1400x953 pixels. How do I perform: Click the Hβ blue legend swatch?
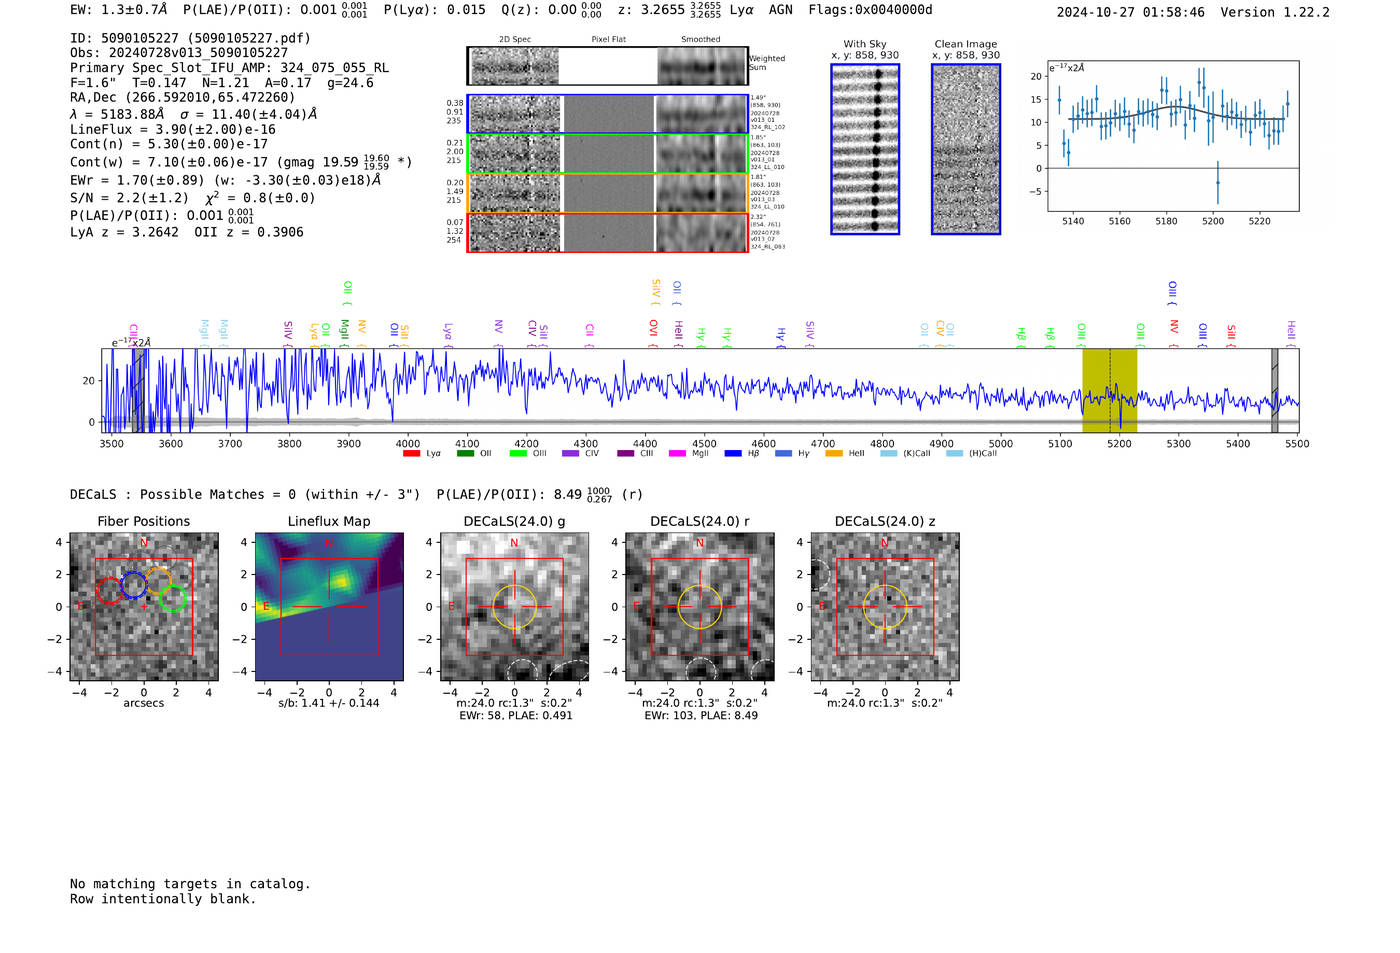pos(733,454)
